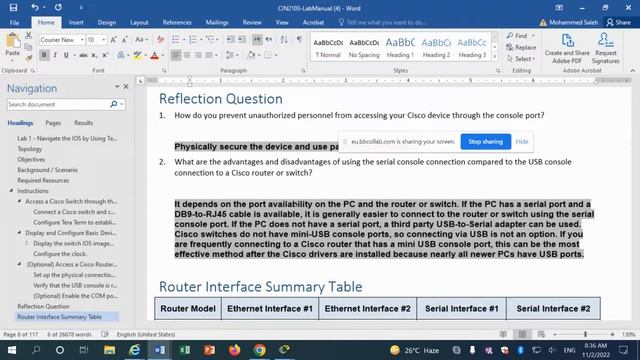This screenshot has width=640, height=360.
Task: Open Request Signatures
Action: 605,48
